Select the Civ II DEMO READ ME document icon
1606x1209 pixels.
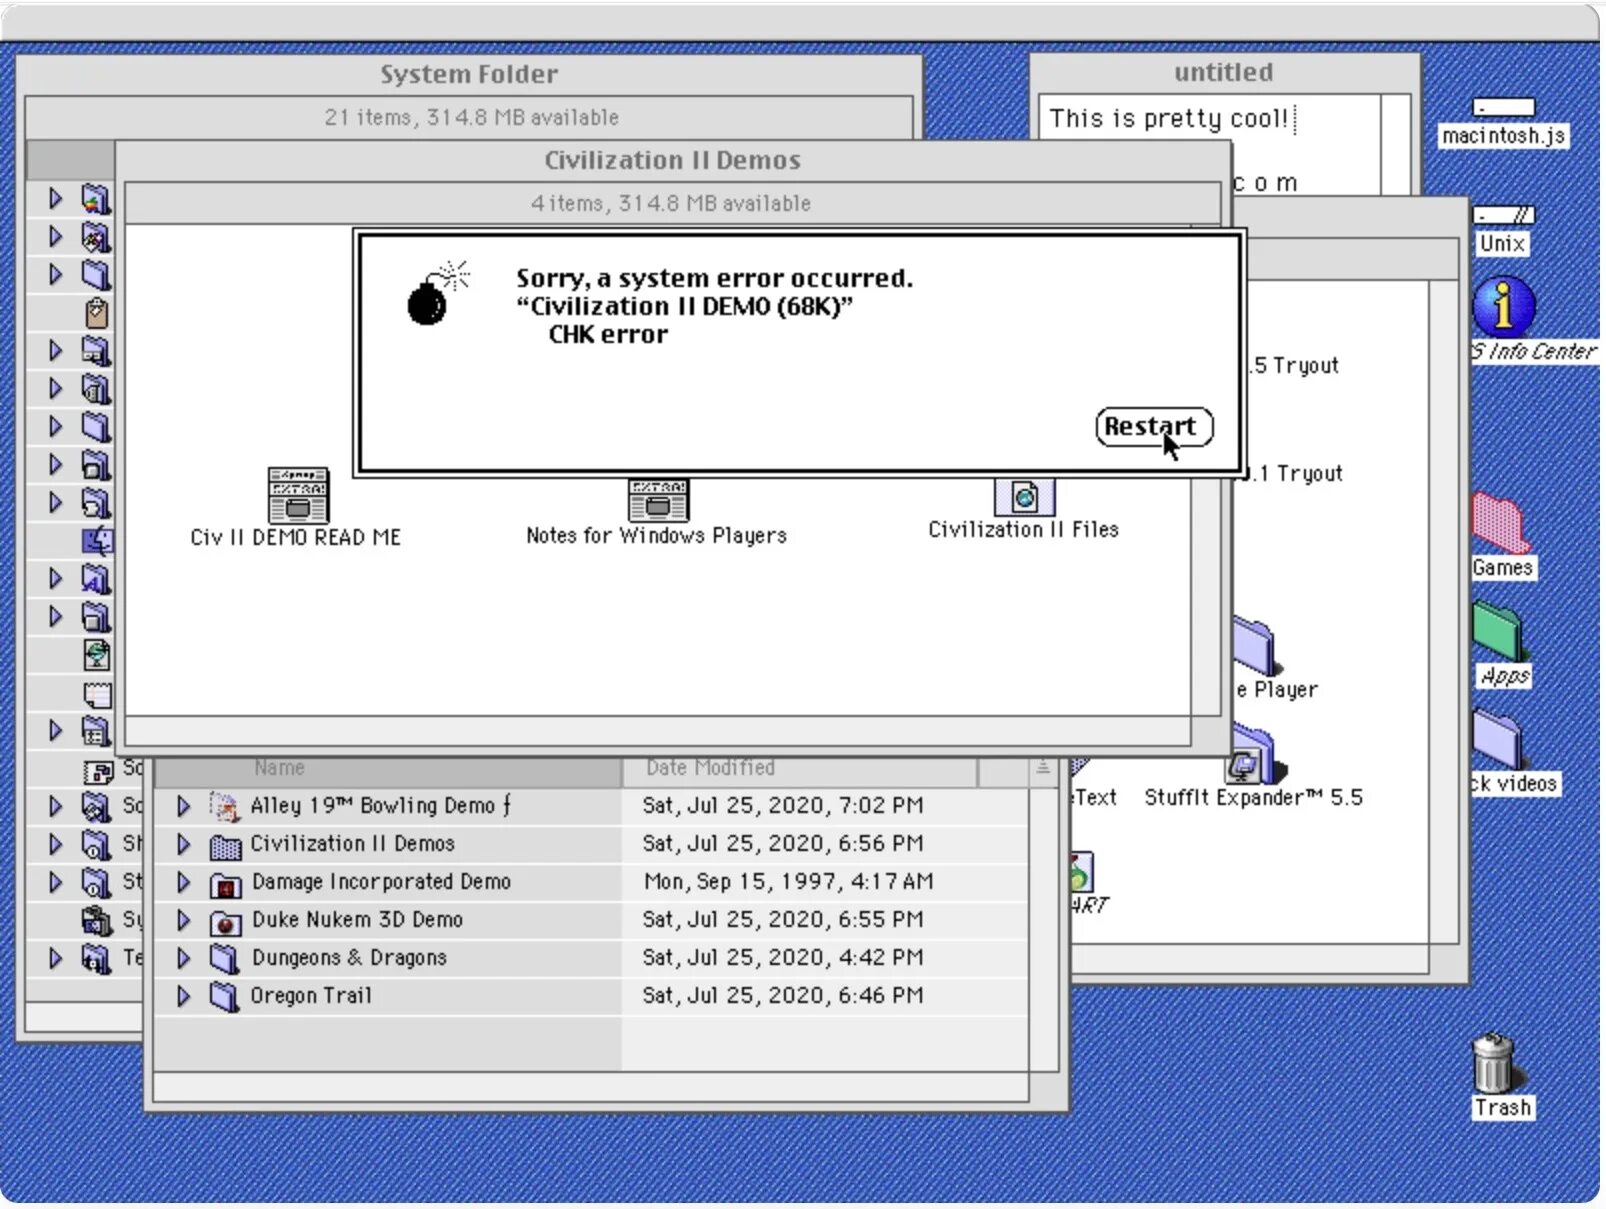coord(297,495)
